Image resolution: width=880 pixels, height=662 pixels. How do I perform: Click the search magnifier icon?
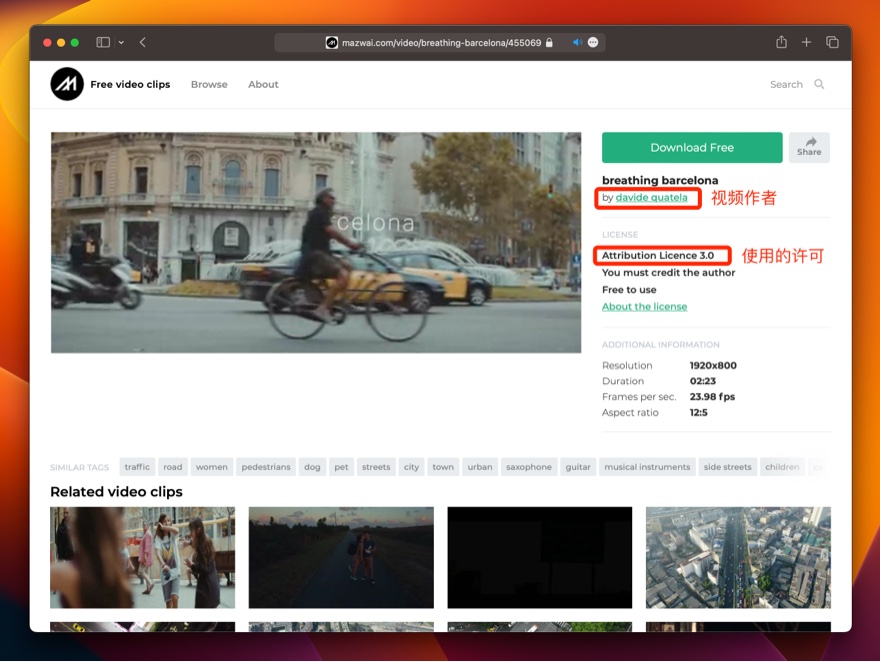coord(819,84)
